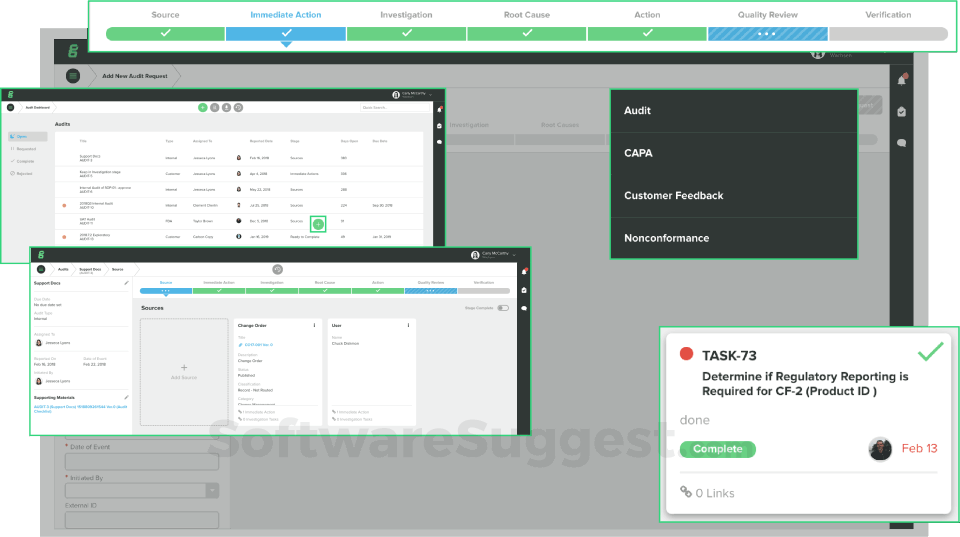Click the green checkmark on TASK-73 card
960x537 pixels.
tap(931, 351)
